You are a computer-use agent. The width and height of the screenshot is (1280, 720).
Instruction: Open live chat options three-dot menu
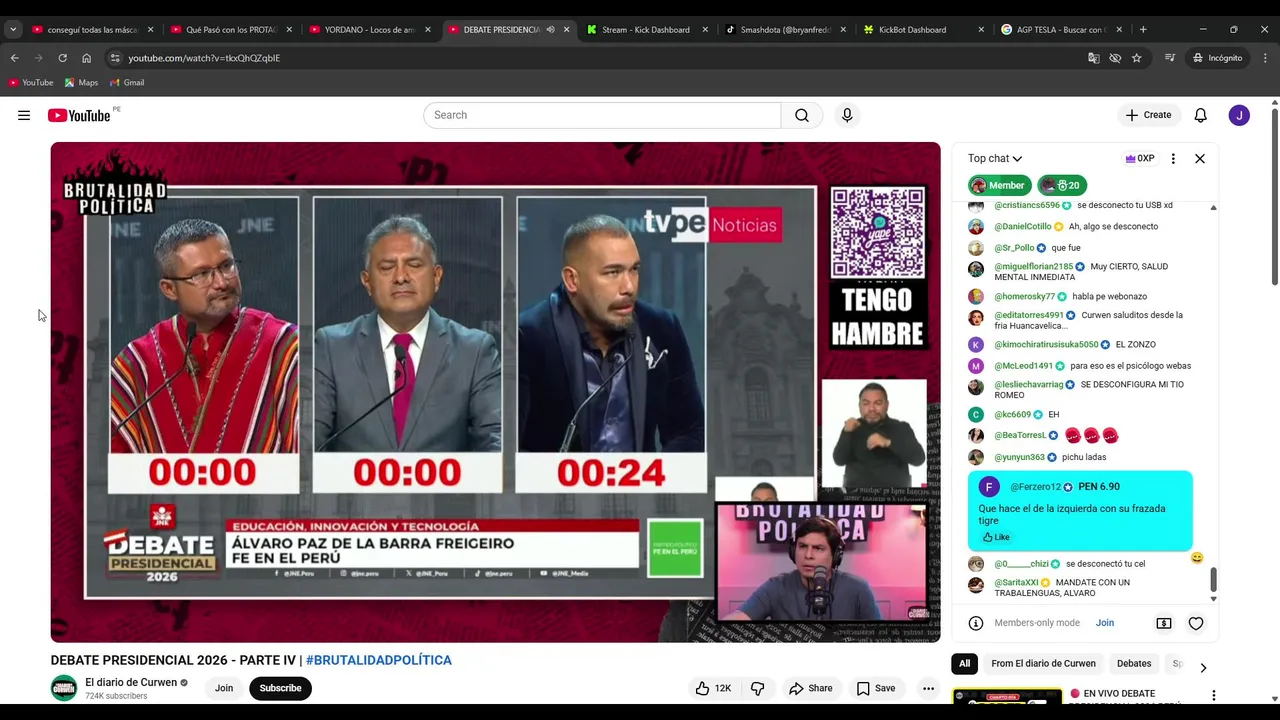click(1173, 158)
